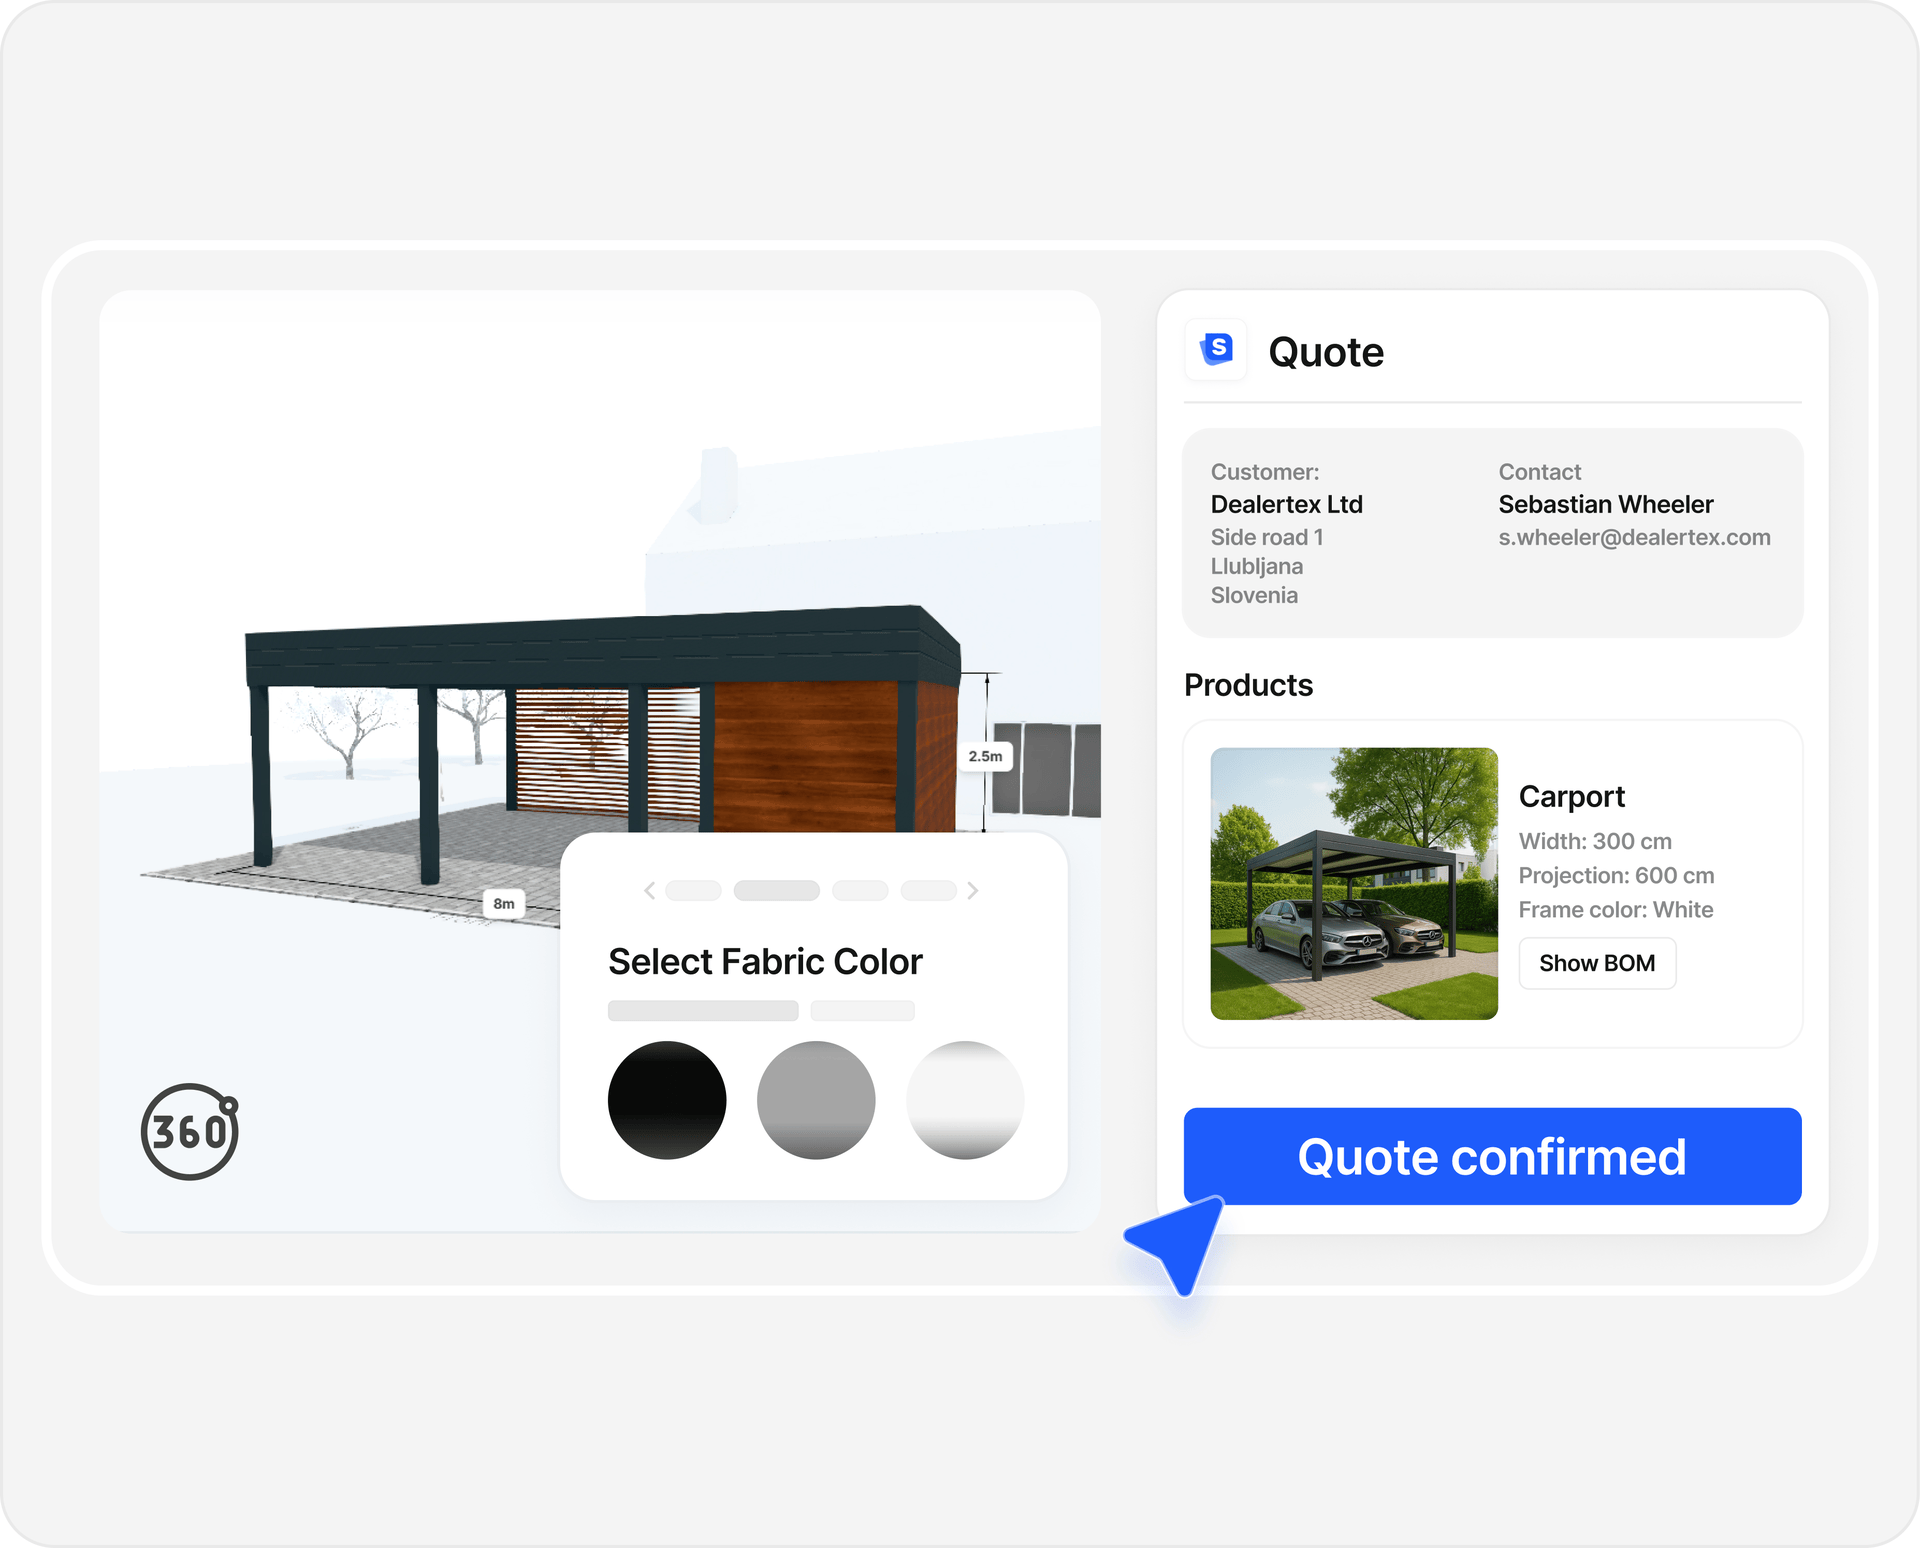Viewport: 1920px width, 1548px height.
Task: Select the third step pill indicator
Action: pos(860,890)
